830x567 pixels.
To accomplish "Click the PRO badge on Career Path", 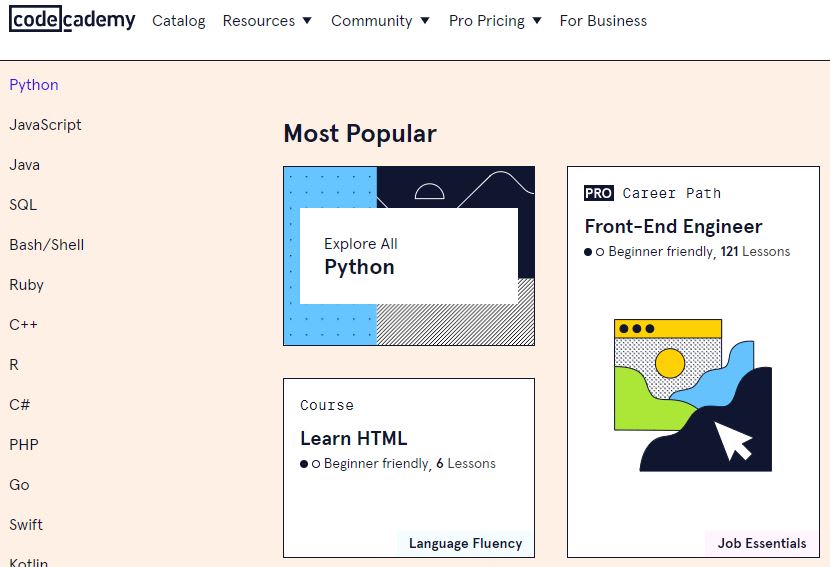I will [x=599, y=193].
